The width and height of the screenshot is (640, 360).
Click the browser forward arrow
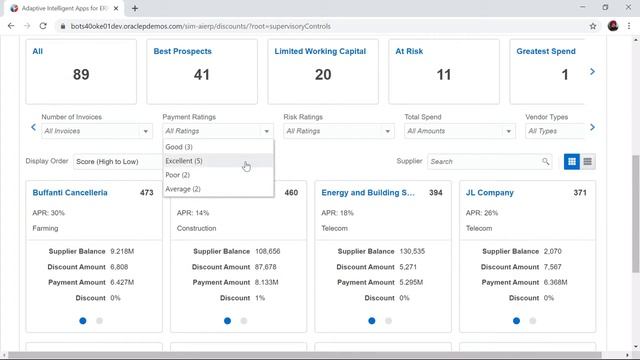tap(27, 26)
